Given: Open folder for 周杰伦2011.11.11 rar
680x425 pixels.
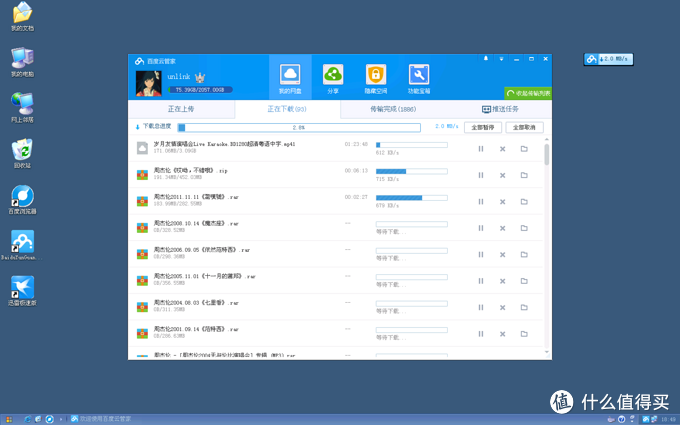Looking at the screenshot, I should tap(524, 202).
